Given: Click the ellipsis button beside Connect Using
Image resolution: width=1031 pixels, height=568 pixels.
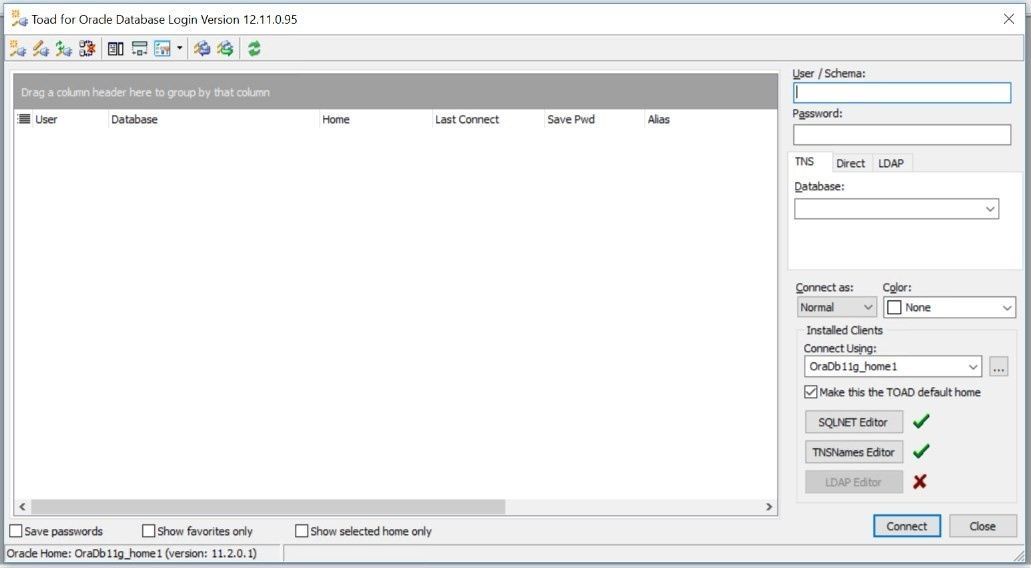Looking at the screenshot, I should coord(998,367).
